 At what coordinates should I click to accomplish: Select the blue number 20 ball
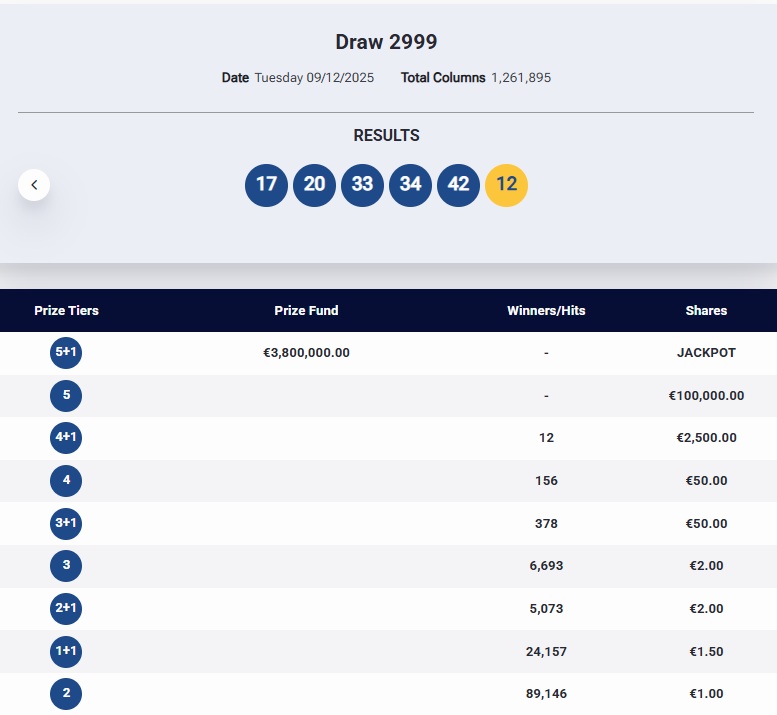coord(314,185)
